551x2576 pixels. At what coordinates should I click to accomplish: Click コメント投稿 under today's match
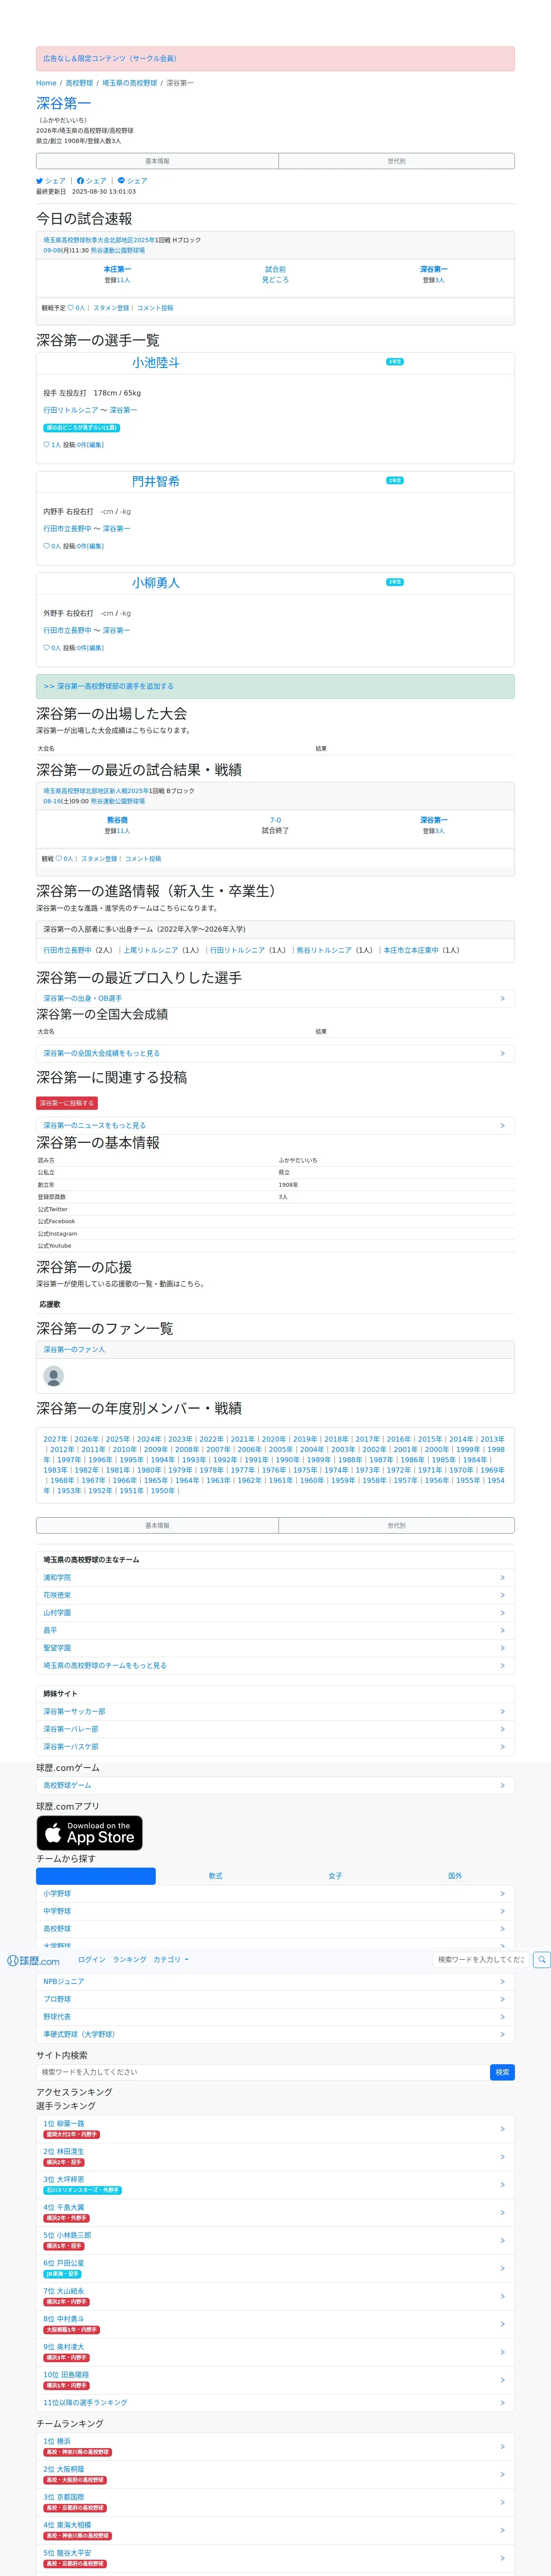155,308
